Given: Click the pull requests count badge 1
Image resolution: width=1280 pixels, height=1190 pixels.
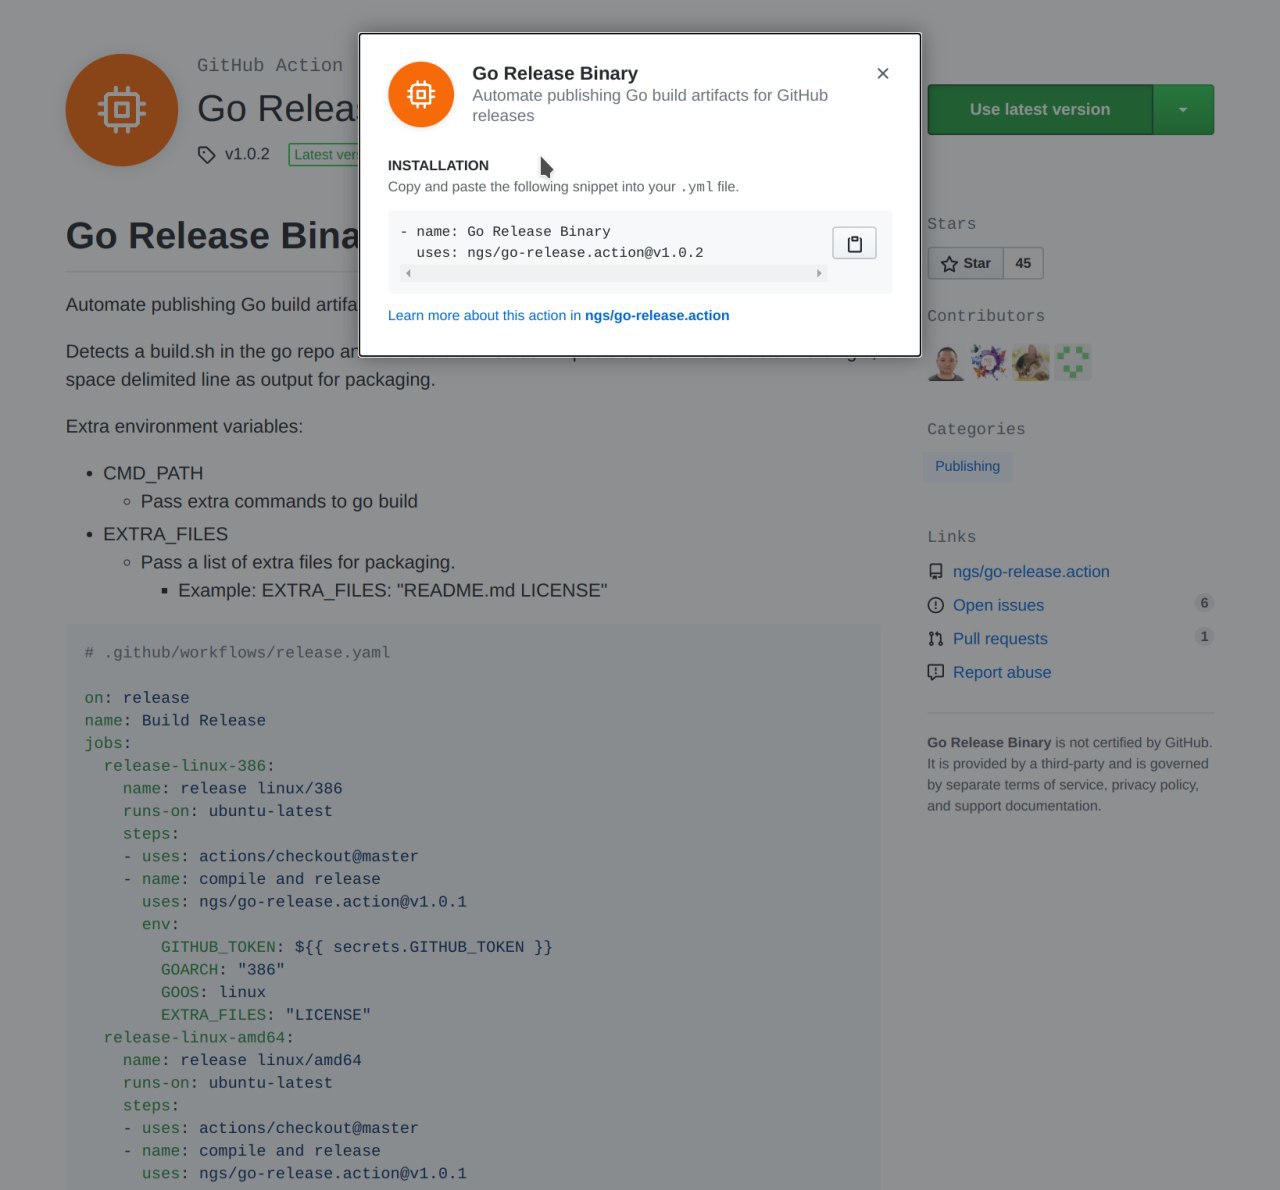Looking at the screenshot, I should 1204,636.
